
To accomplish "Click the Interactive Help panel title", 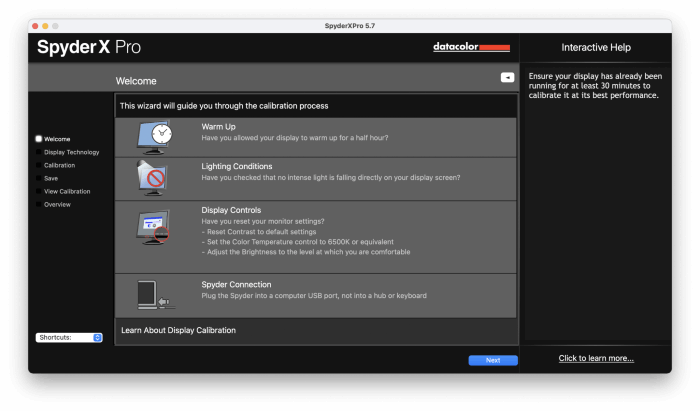I will point(596,47).
